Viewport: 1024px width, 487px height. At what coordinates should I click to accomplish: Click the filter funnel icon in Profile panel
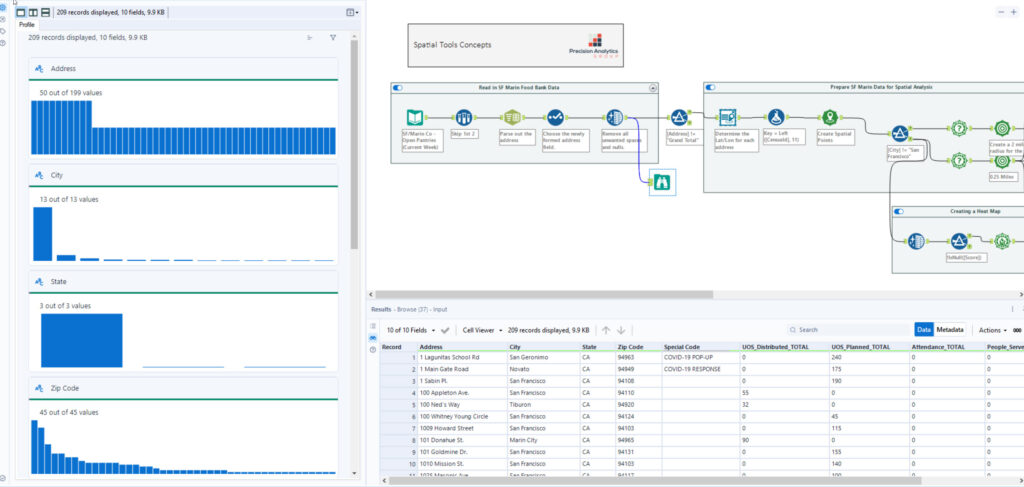(333, 37)
